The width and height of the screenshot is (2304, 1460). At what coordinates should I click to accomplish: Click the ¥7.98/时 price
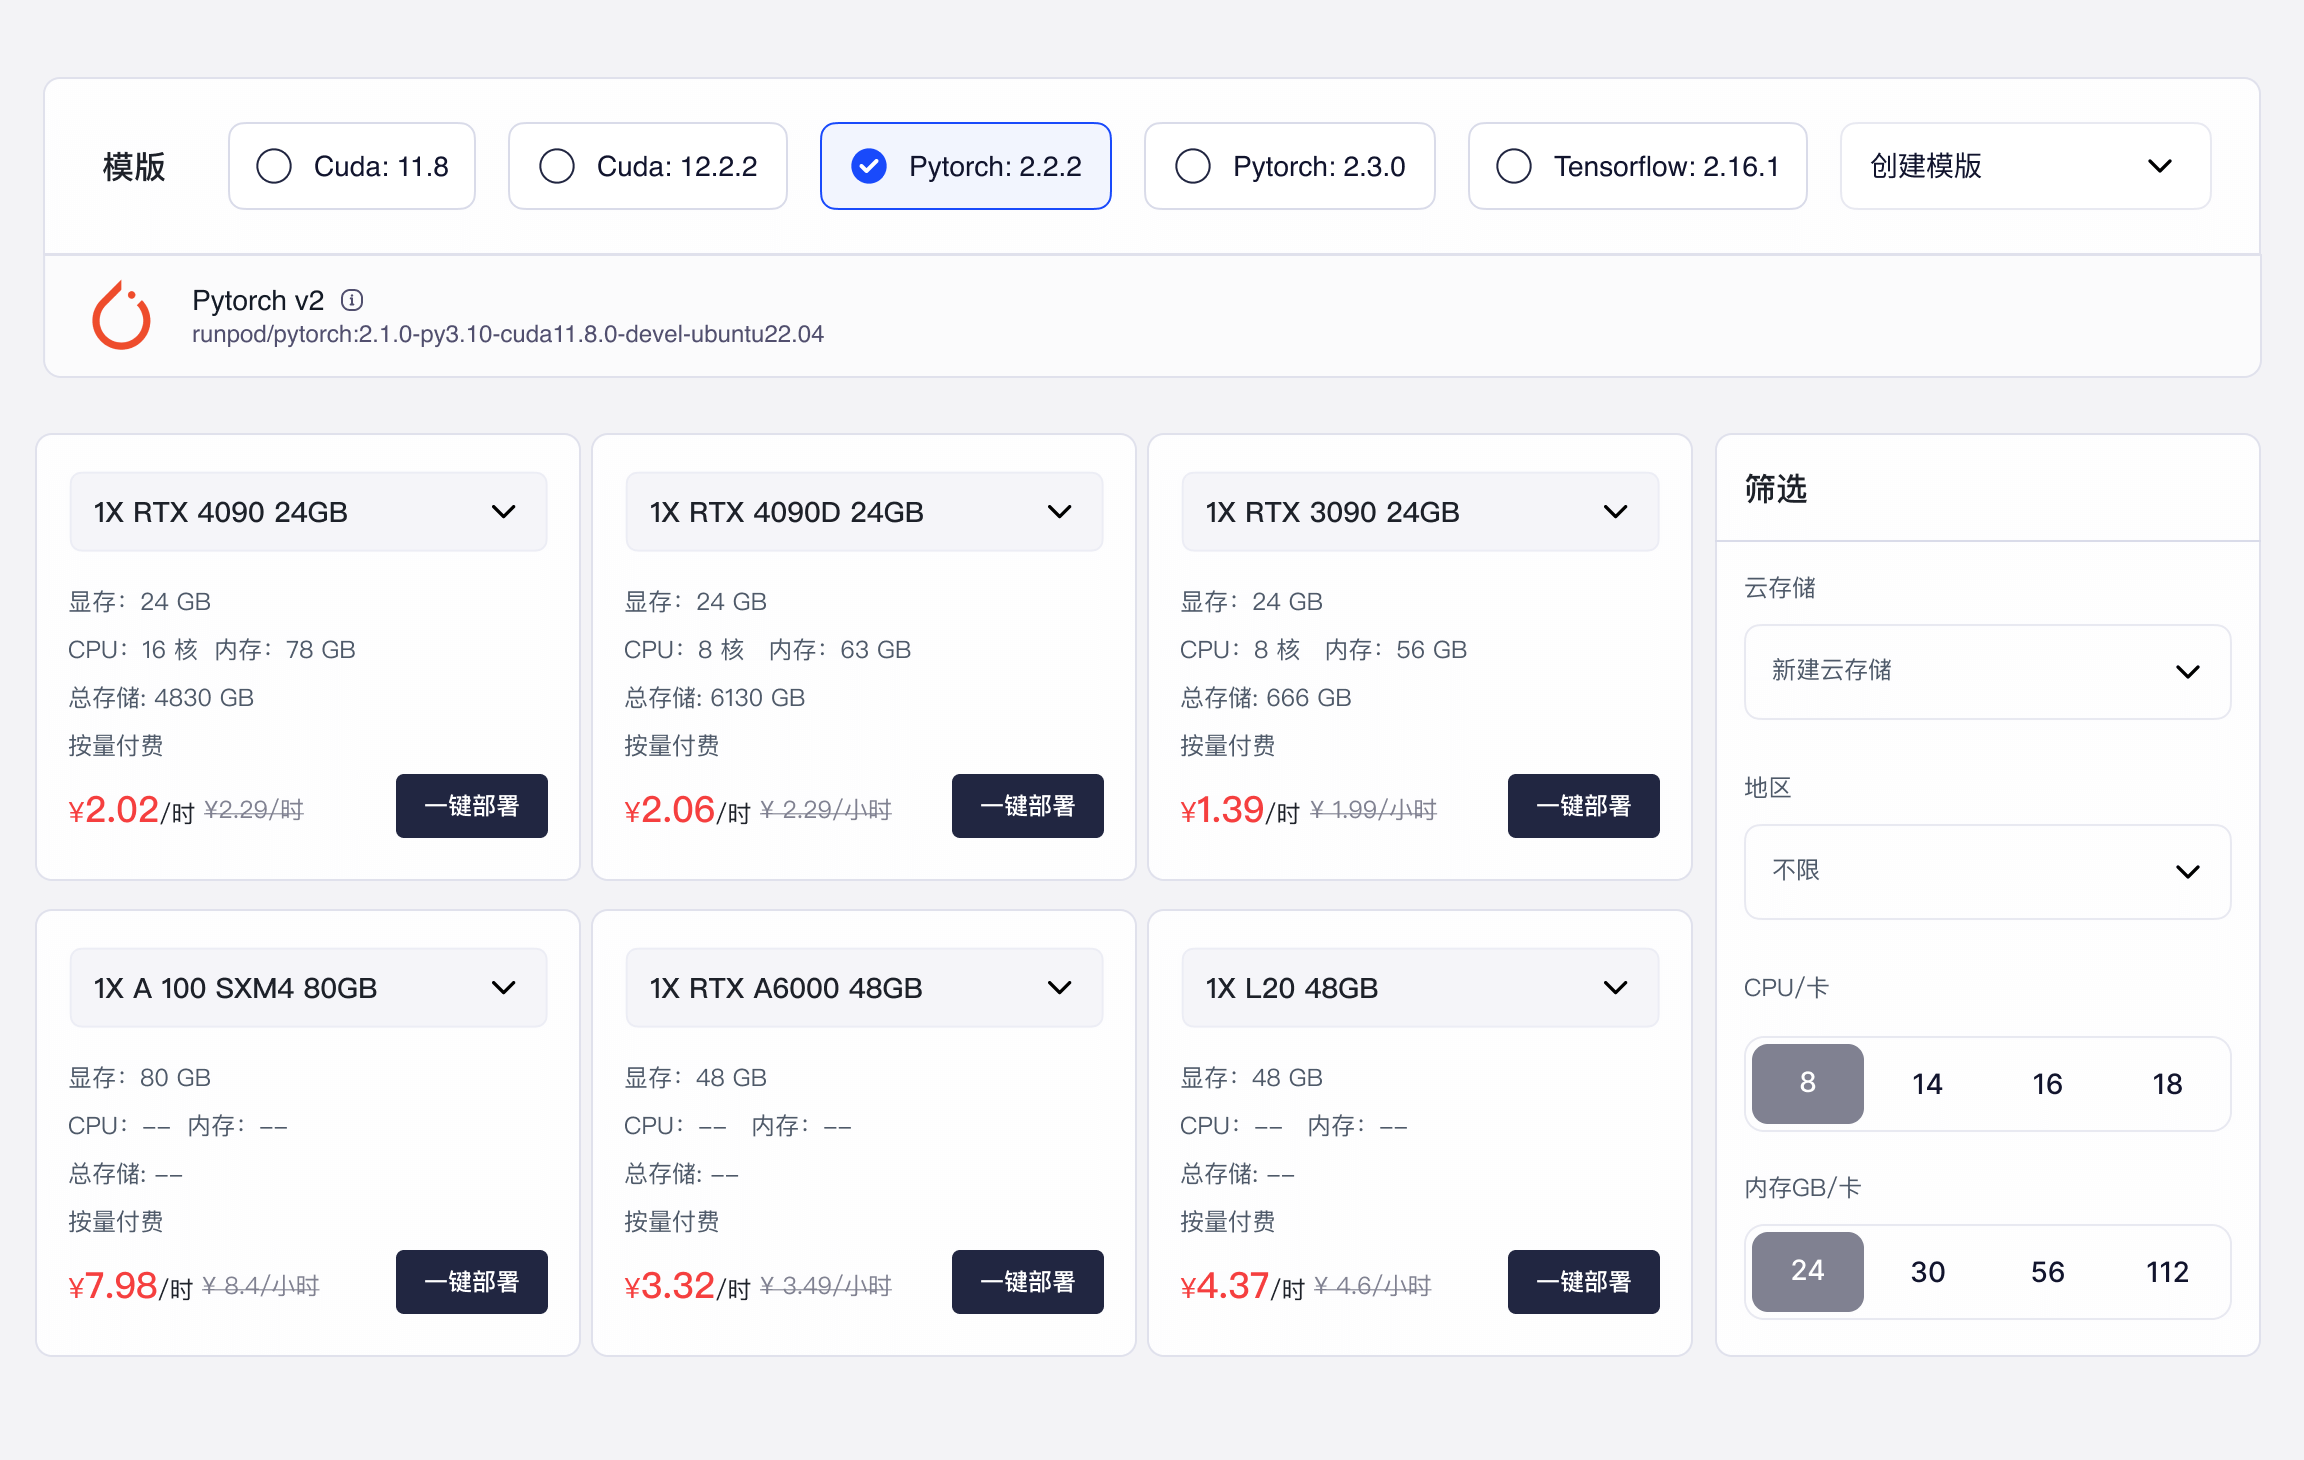[x=130, y=1285]
